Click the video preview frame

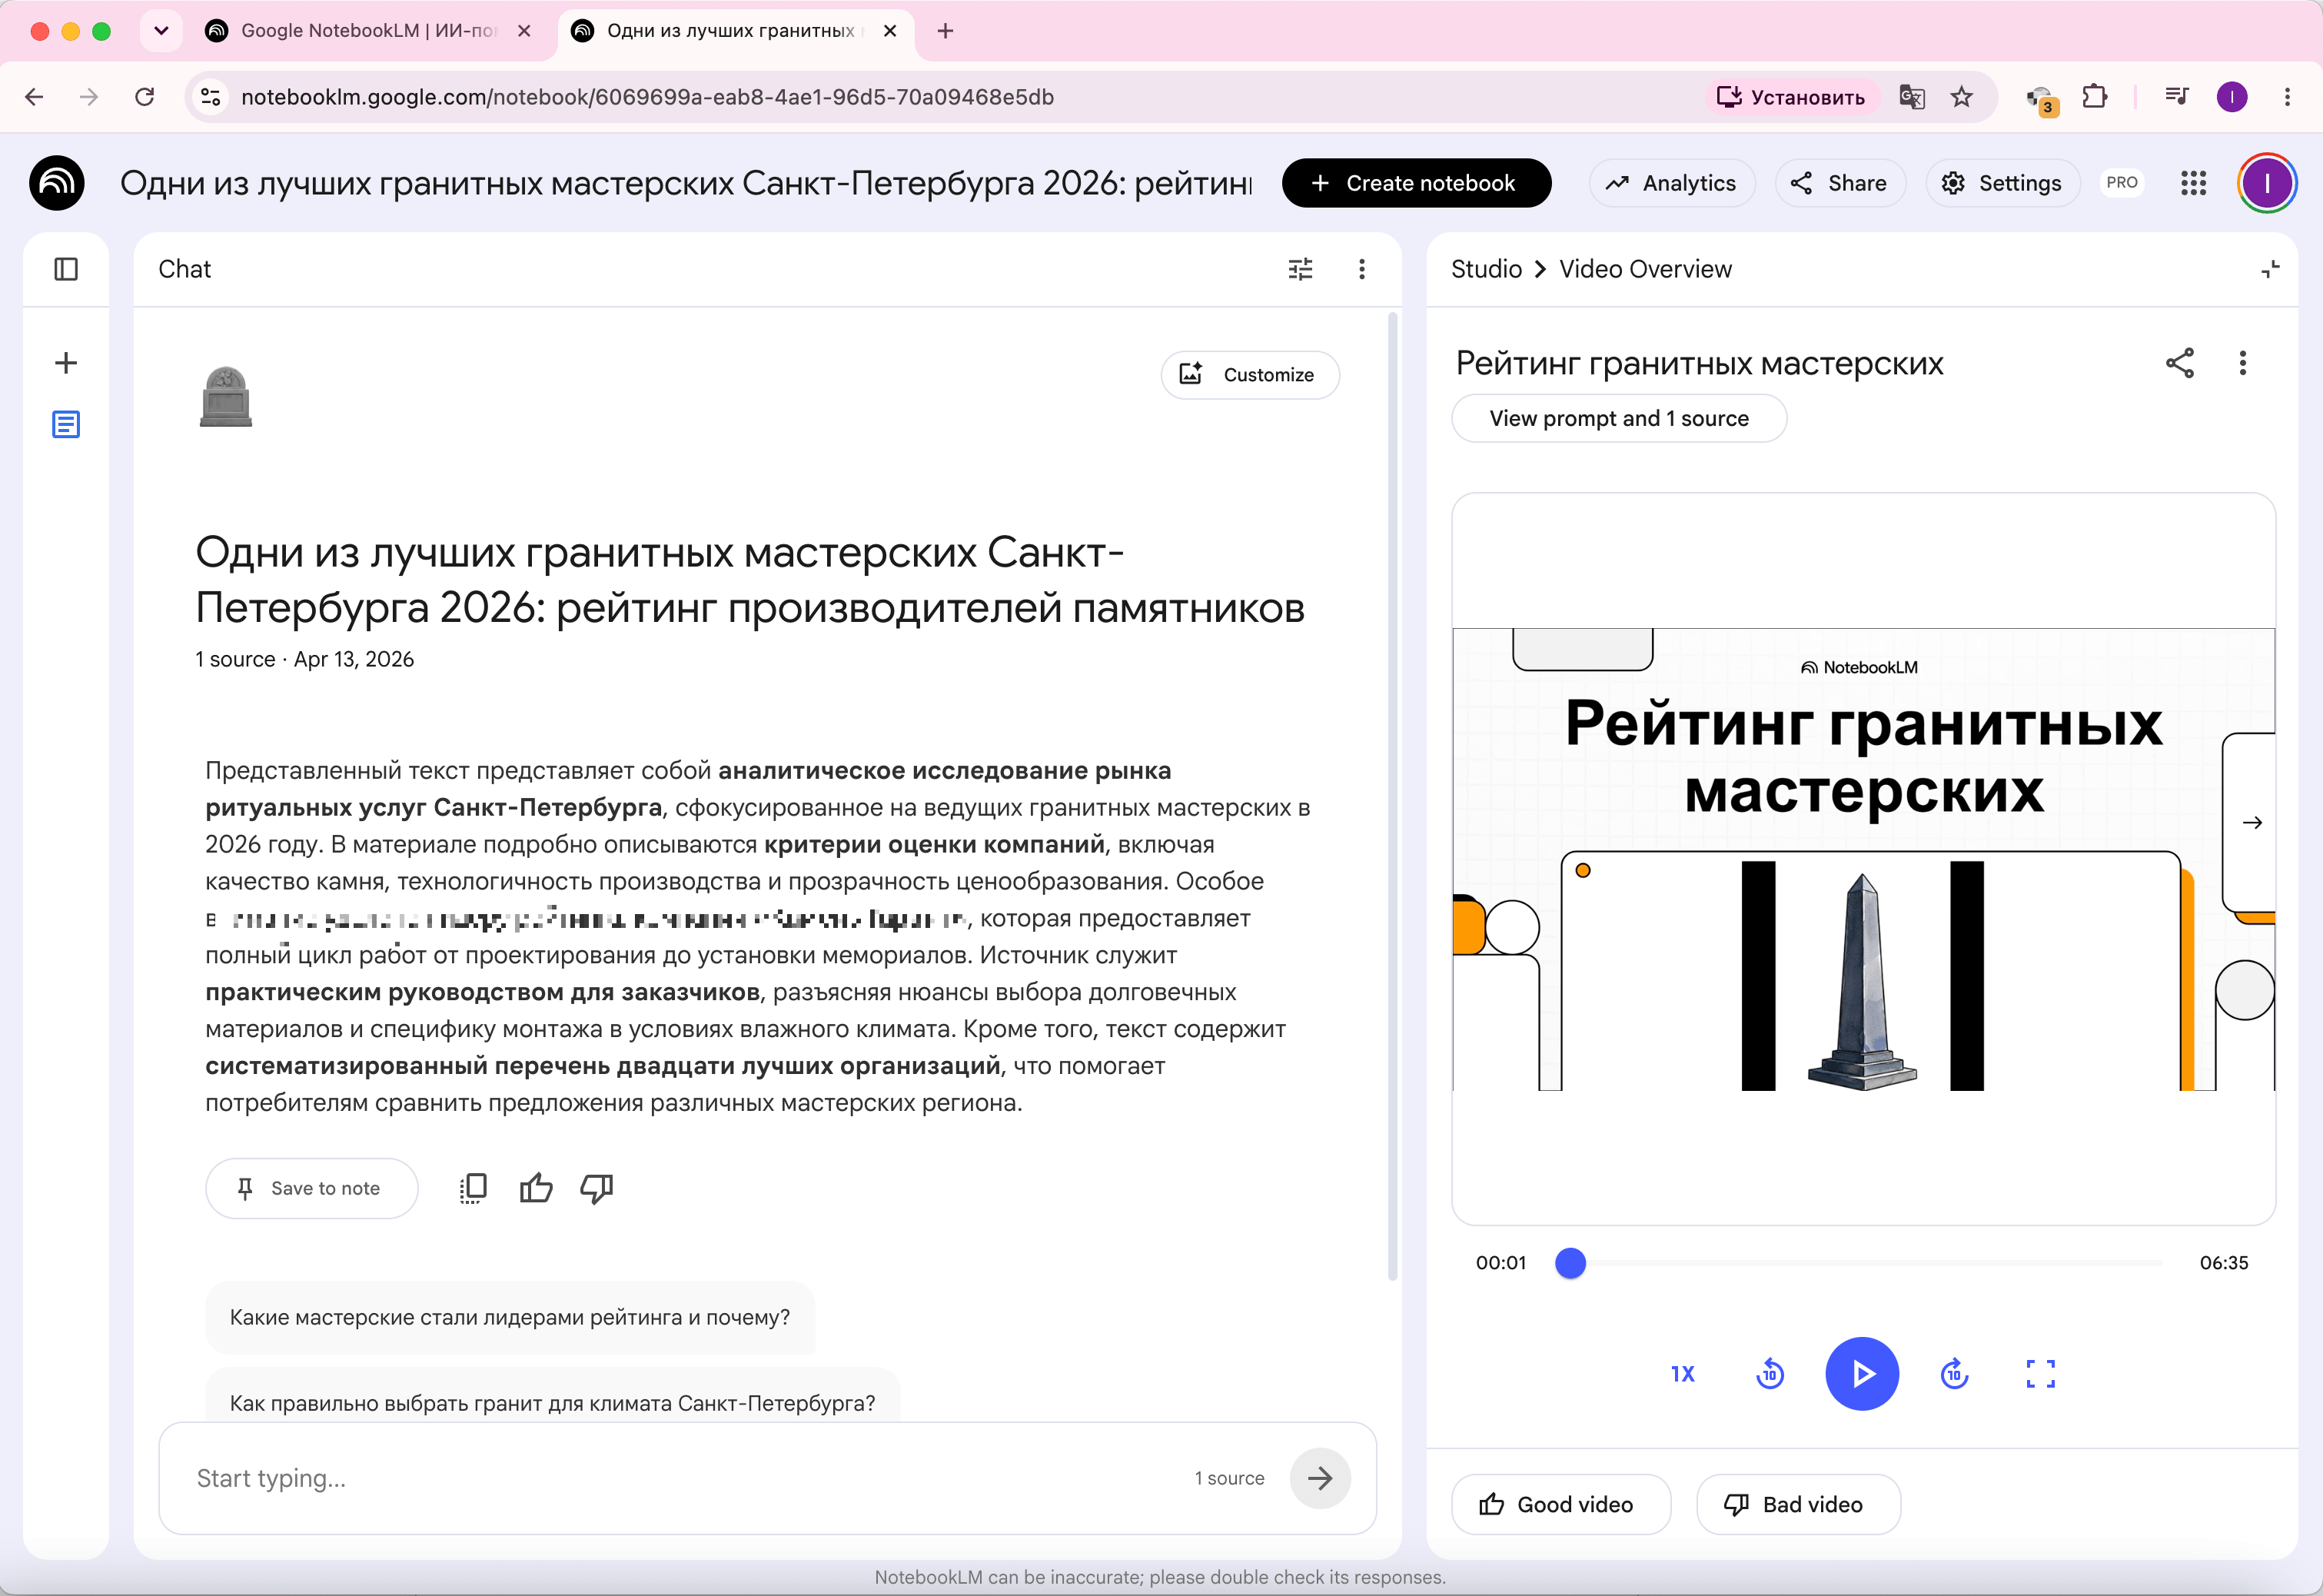pyautogui.click(x=1863, y=859)
